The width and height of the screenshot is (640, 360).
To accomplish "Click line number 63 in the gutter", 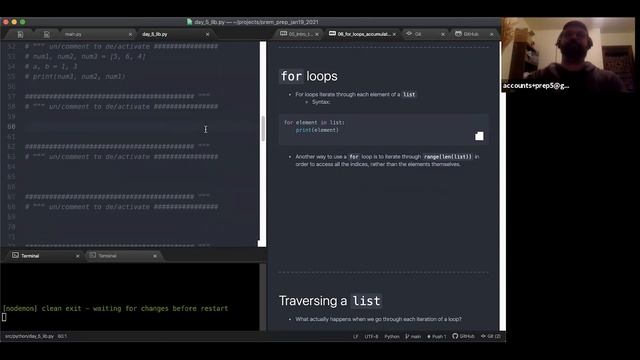I will coord(11,157).
